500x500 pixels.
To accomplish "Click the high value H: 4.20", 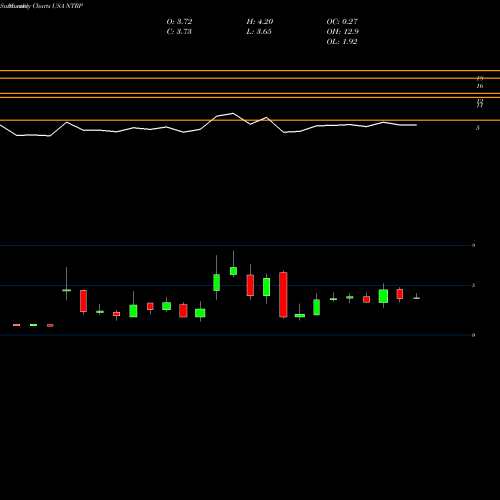I will (x=260, y=21).
